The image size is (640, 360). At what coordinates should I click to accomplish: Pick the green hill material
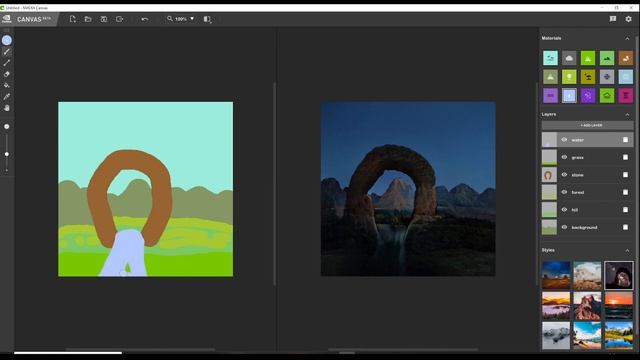point(607,58)
